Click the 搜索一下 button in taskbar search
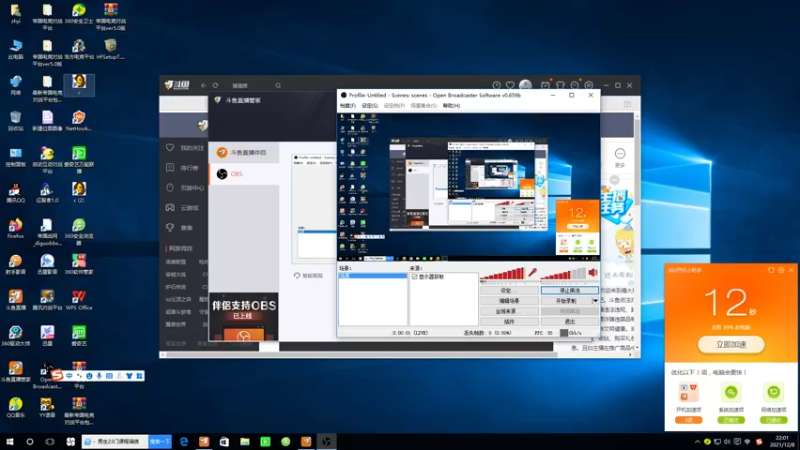 coord(160,441)
